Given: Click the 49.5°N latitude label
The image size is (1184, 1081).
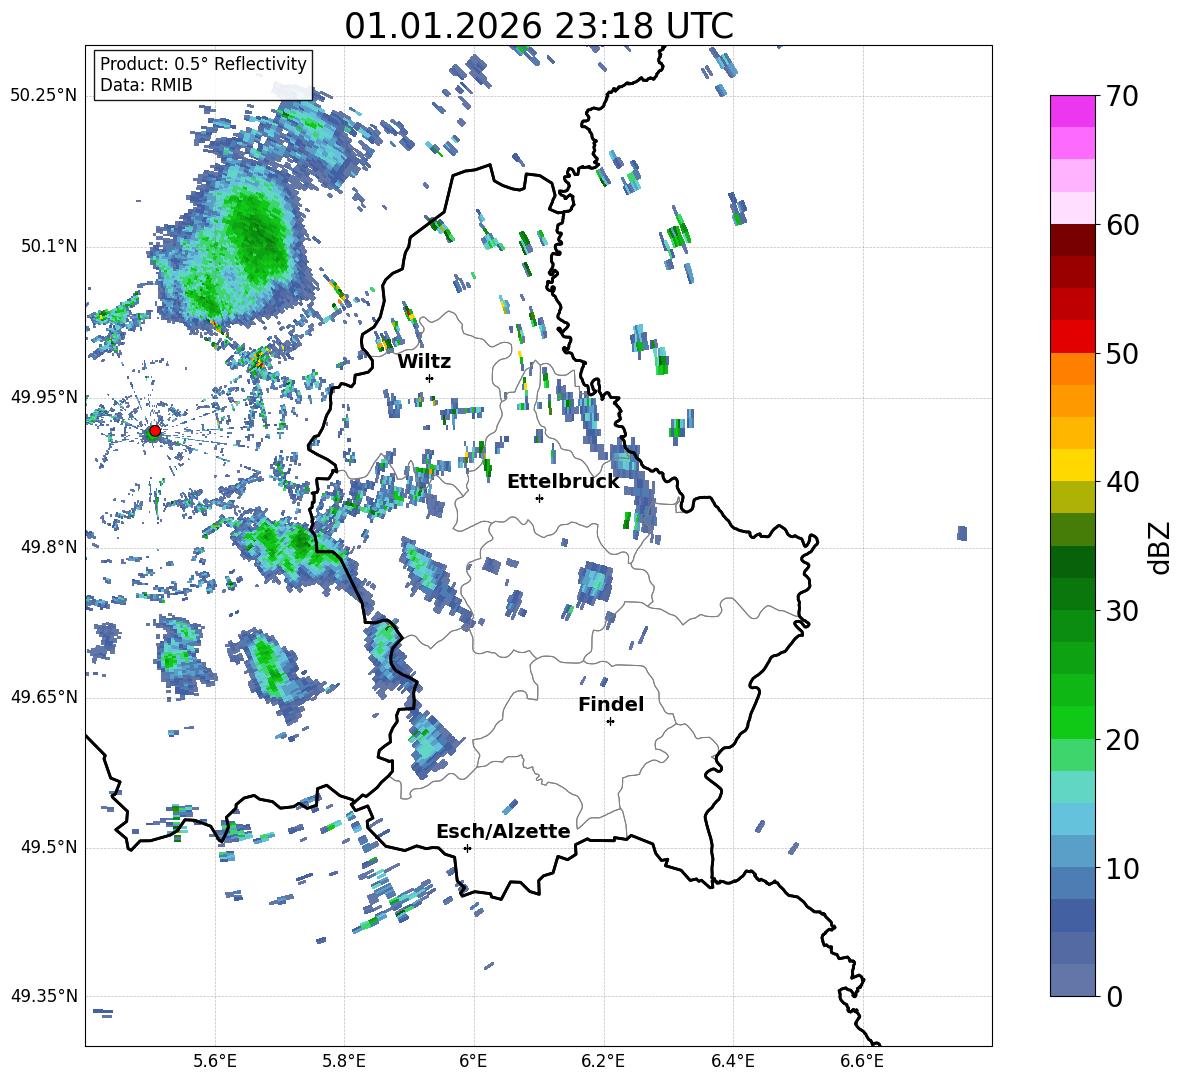Looking at the screenshot, I should (x=49, y=847).
